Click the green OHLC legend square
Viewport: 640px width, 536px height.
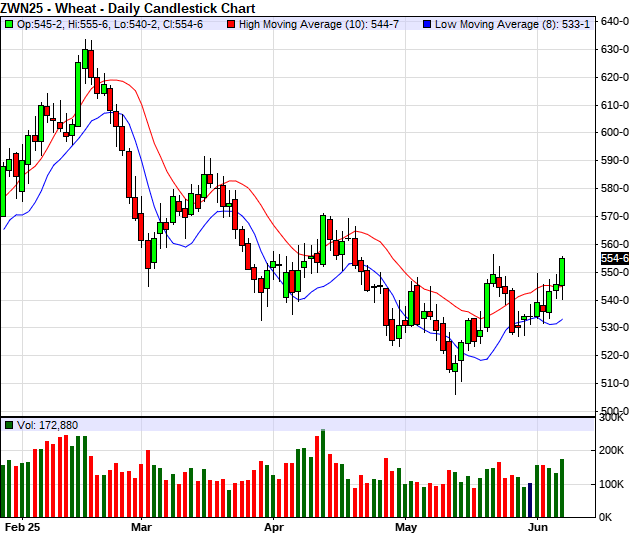click(9, 21)
